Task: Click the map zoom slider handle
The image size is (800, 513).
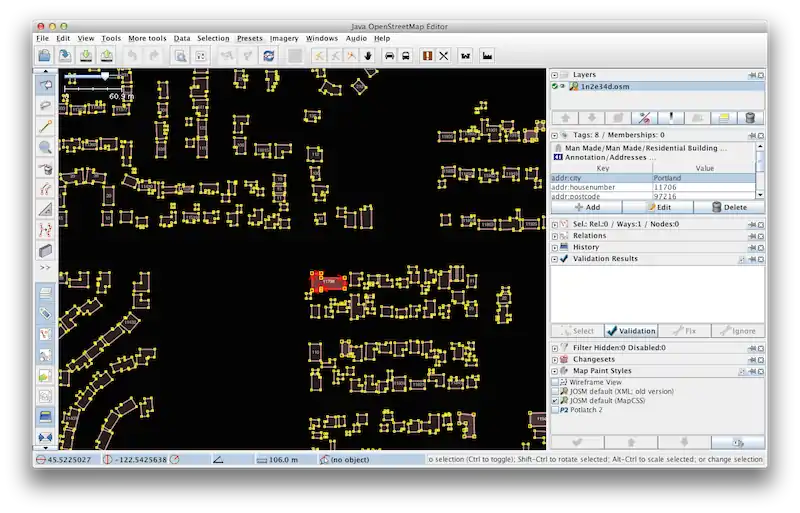Action: [x=105, y=75]
